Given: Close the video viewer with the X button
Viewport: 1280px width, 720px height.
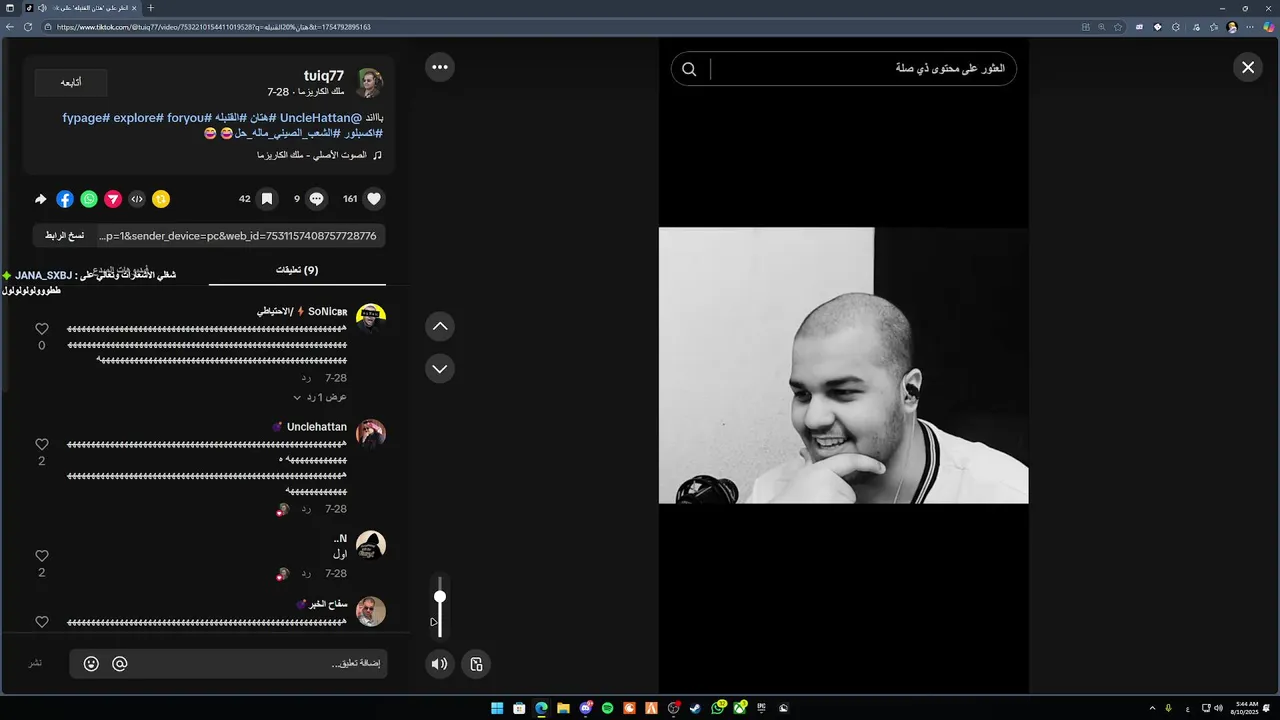Looking at the screenshot, I should tap(1248, 67).
